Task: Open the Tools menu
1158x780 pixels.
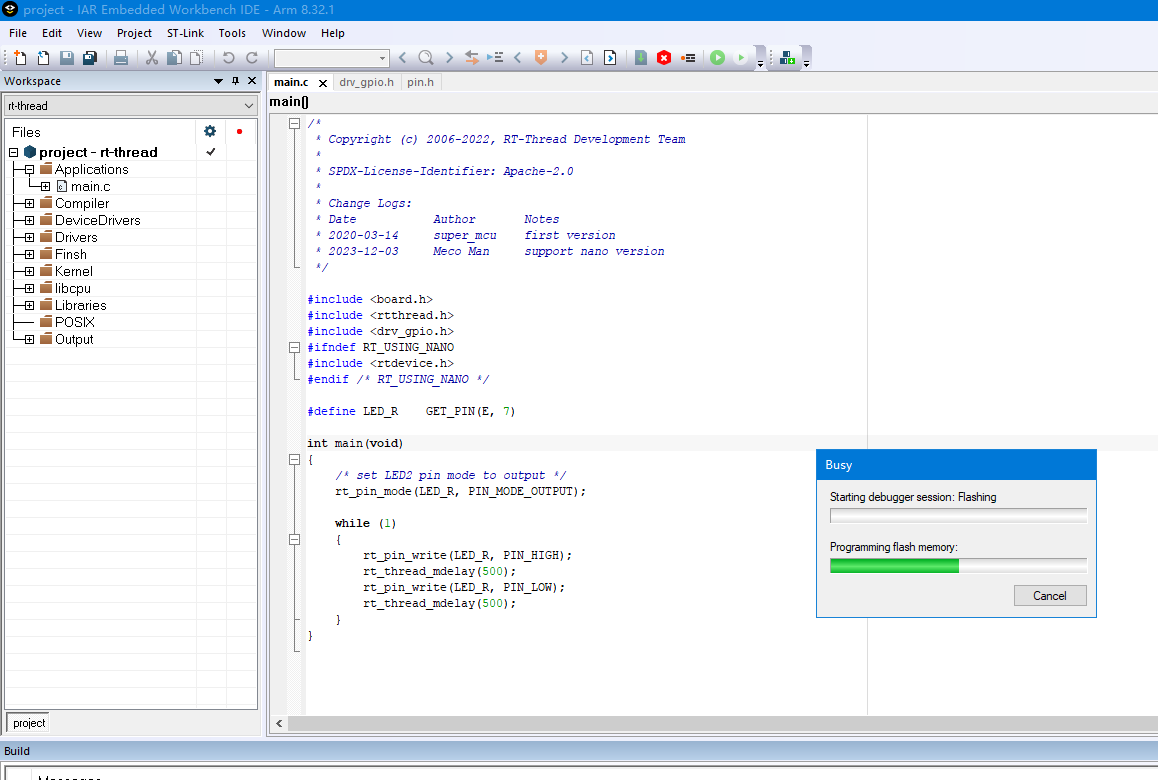Action: click(x=232, y=33)
